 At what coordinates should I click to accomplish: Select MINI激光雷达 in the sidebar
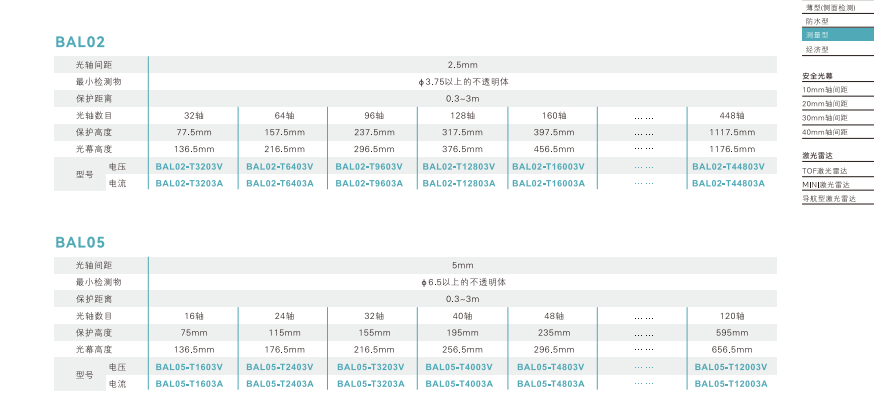pos(827,185)
